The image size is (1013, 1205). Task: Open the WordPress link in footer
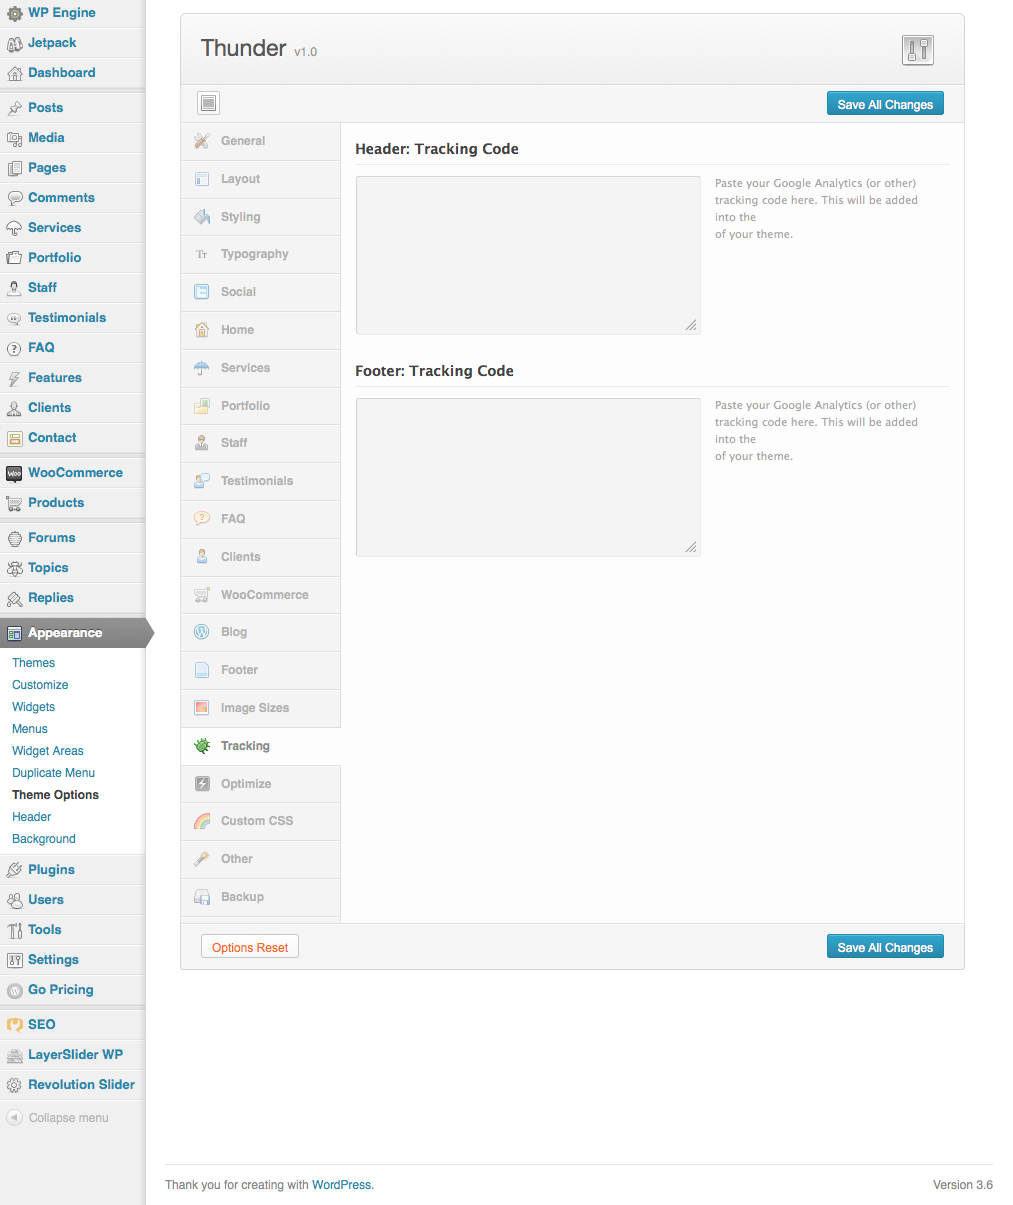pyautogui.click(x=341, y=1185)
